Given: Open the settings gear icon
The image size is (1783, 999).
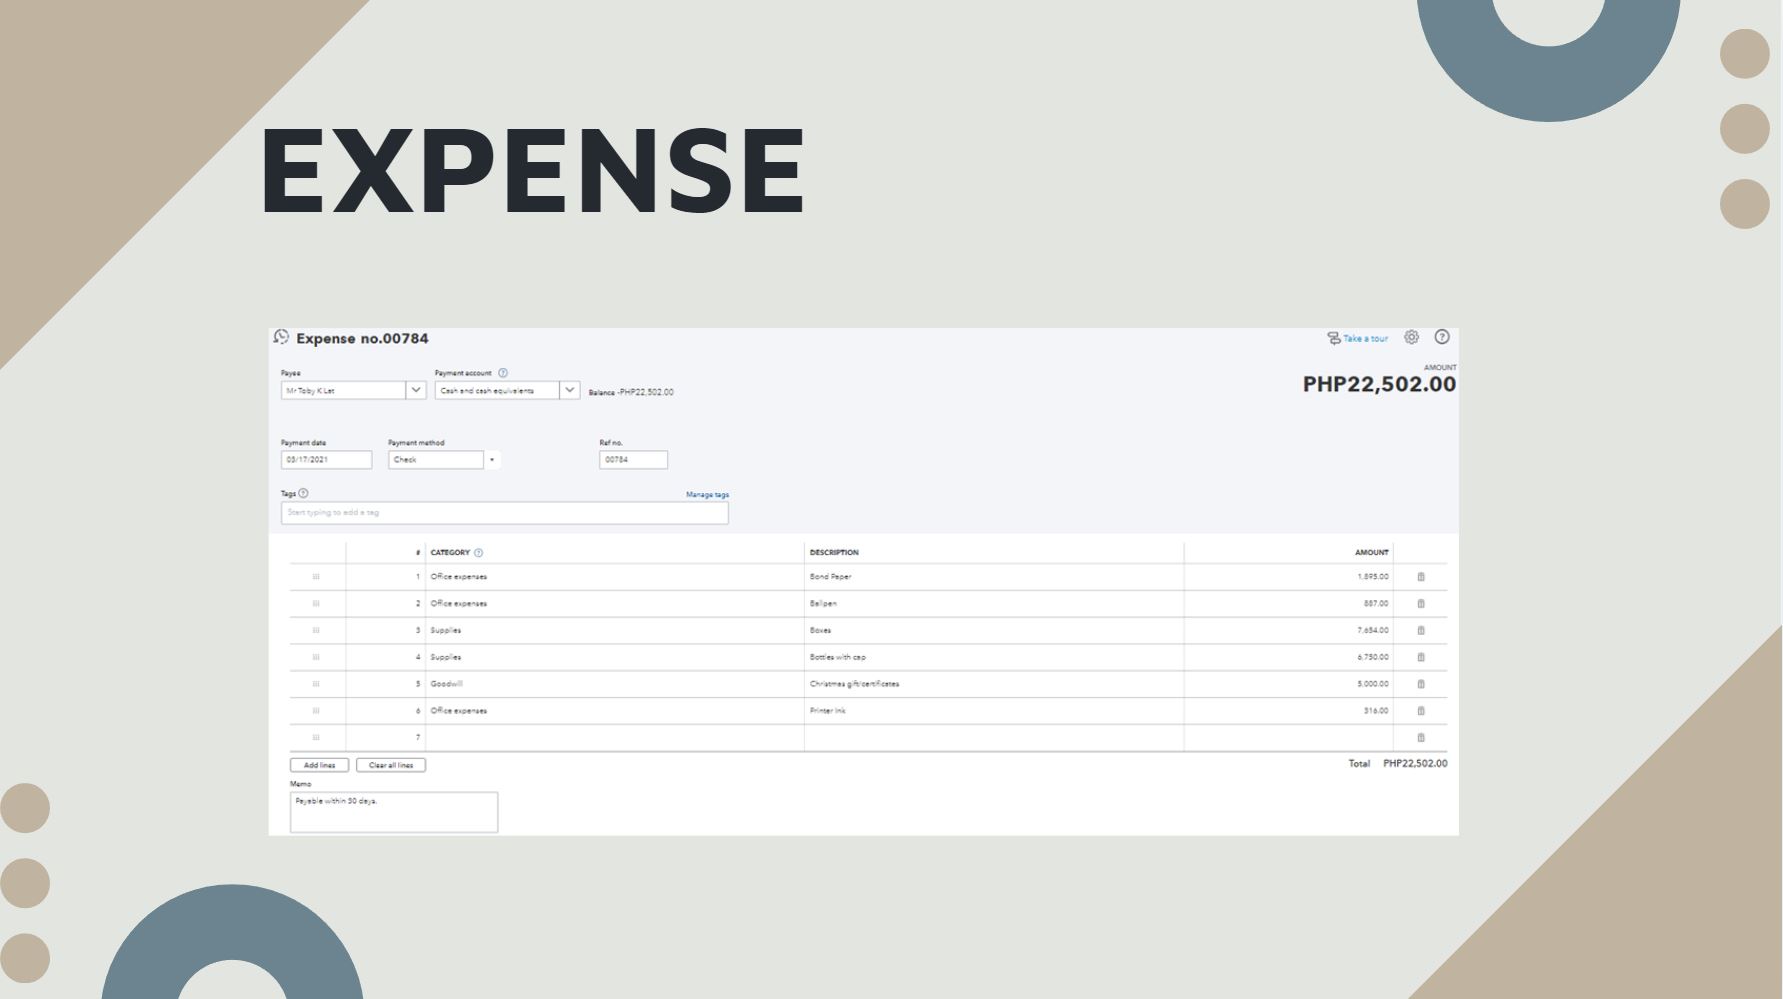Looking at the screenshot, I should pyautogui.click(x=1411, y=337).
